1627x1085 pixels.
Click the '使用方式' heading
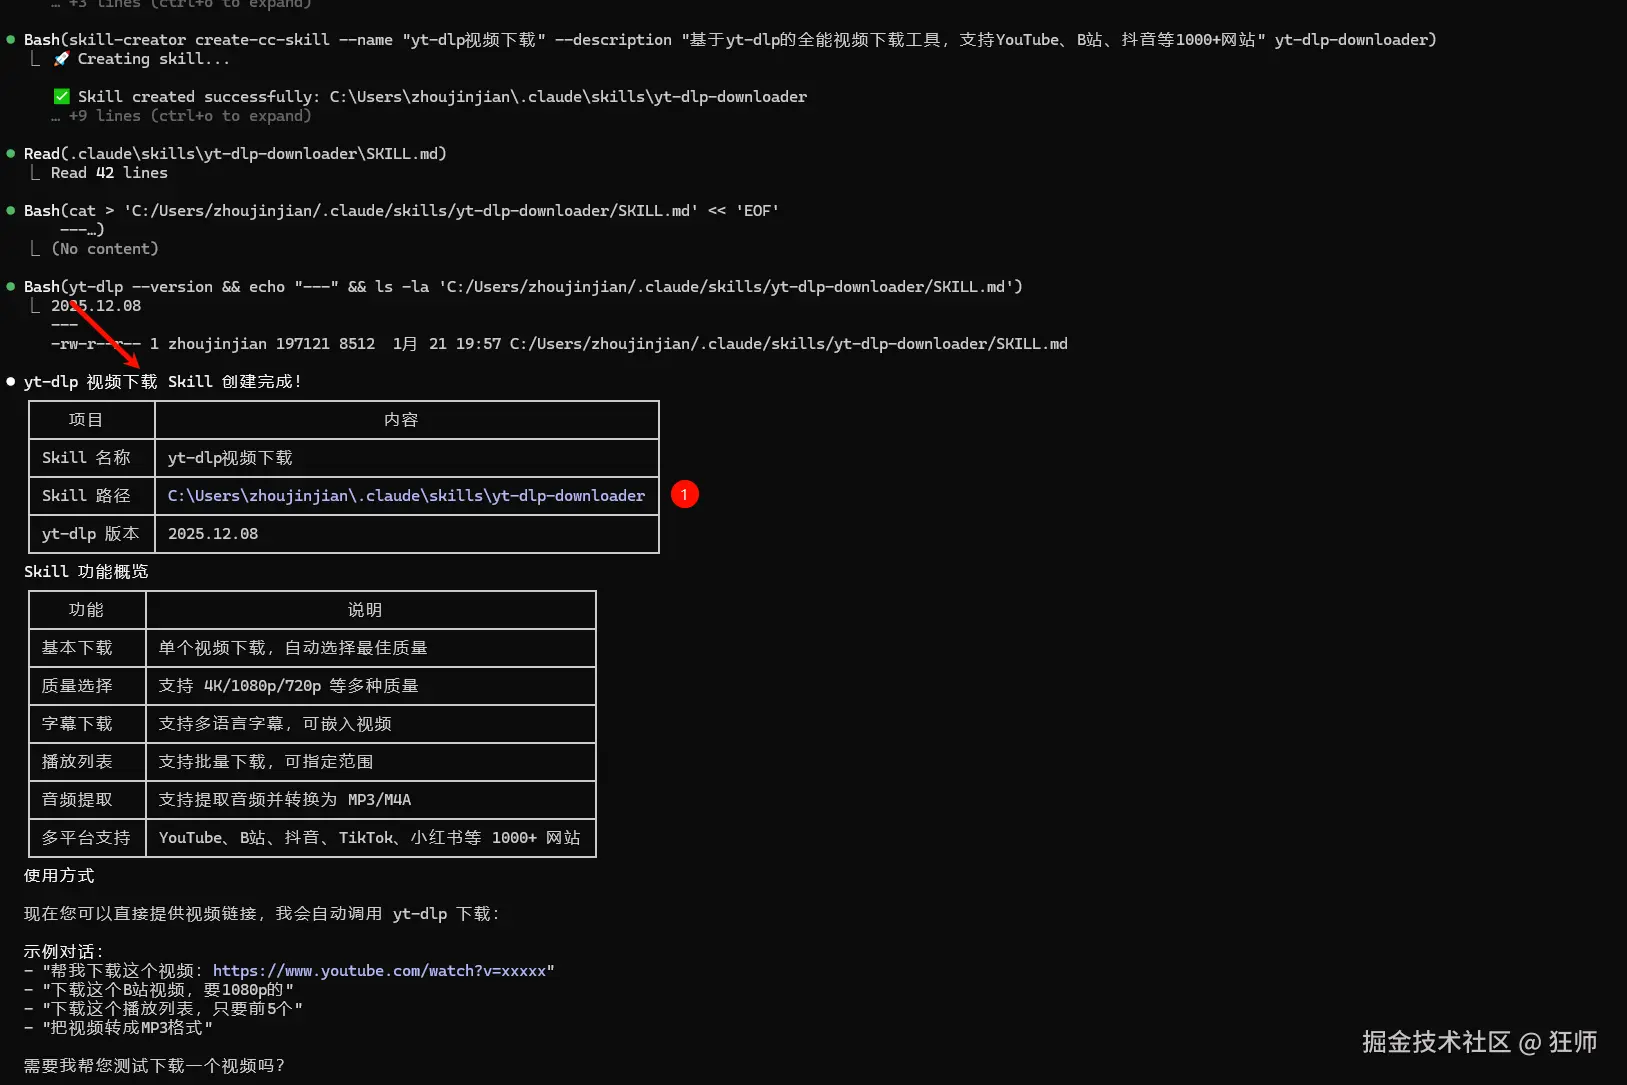tap(59, 876)
